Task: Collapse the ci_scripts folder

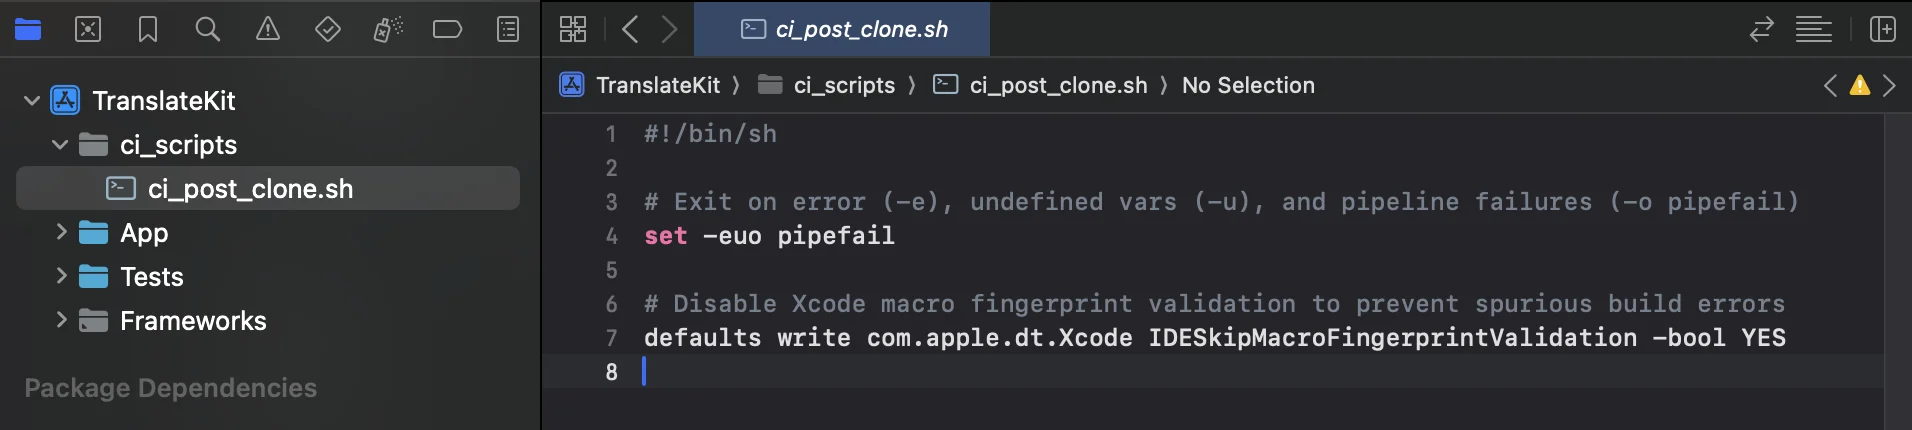Action: tap(60, 145)
